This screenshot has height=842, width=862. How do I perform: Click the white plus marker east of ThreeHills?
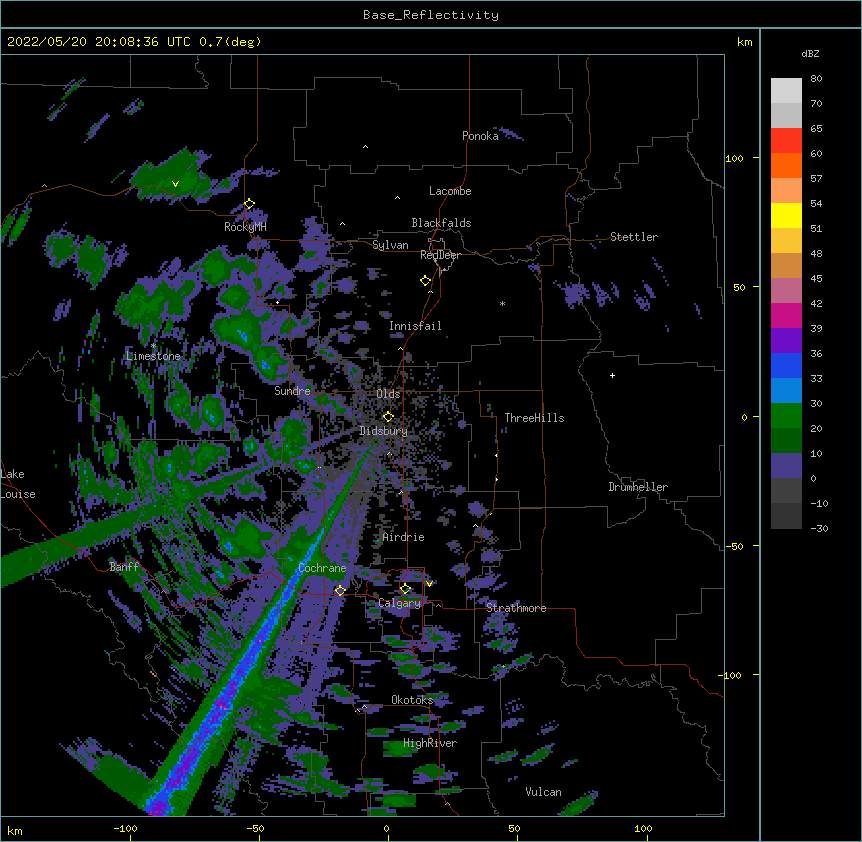pyautogui.click(x=612, y=375)
